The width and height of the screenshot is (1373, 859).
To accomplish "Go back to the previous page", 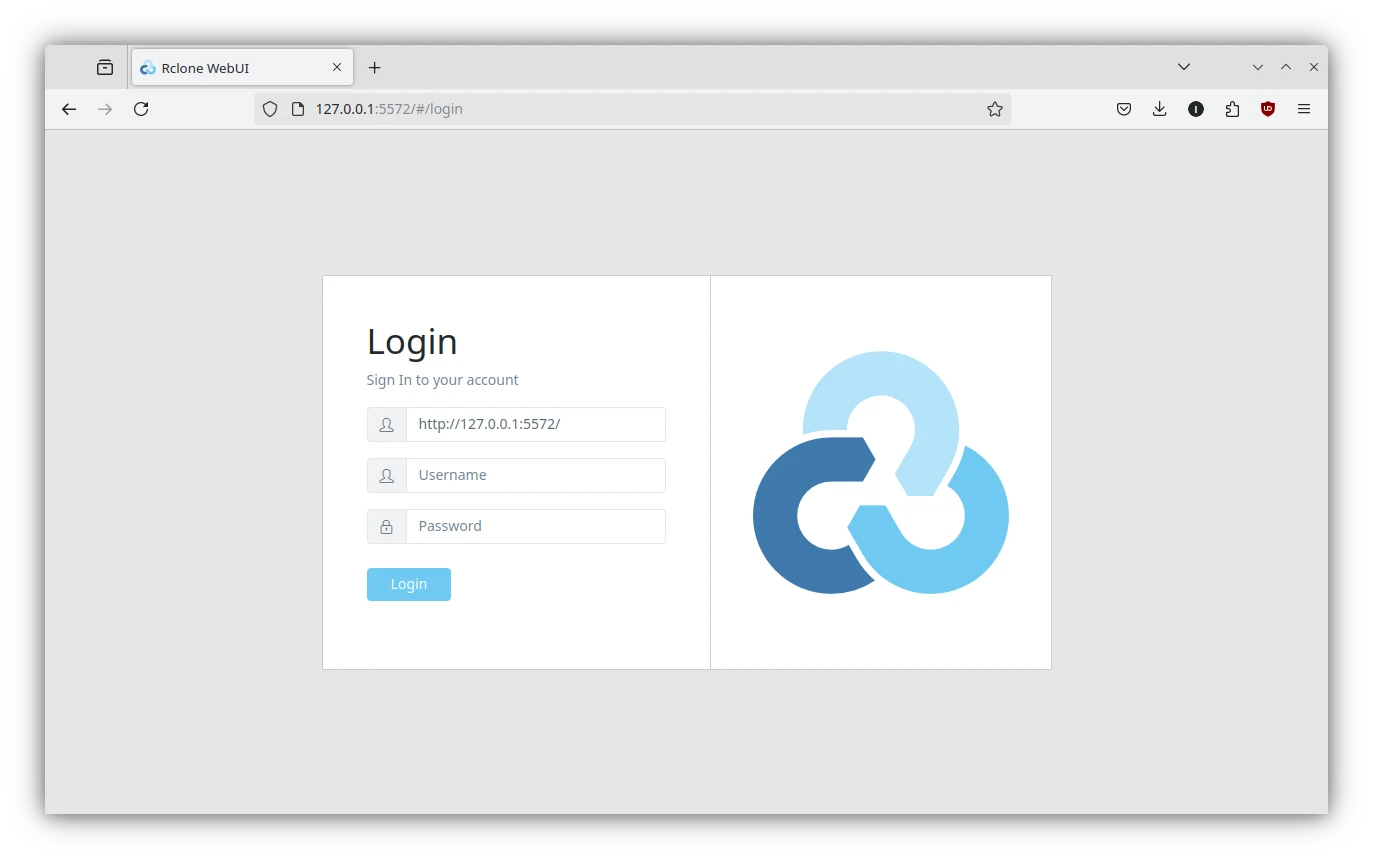I will tap(69, 109).
